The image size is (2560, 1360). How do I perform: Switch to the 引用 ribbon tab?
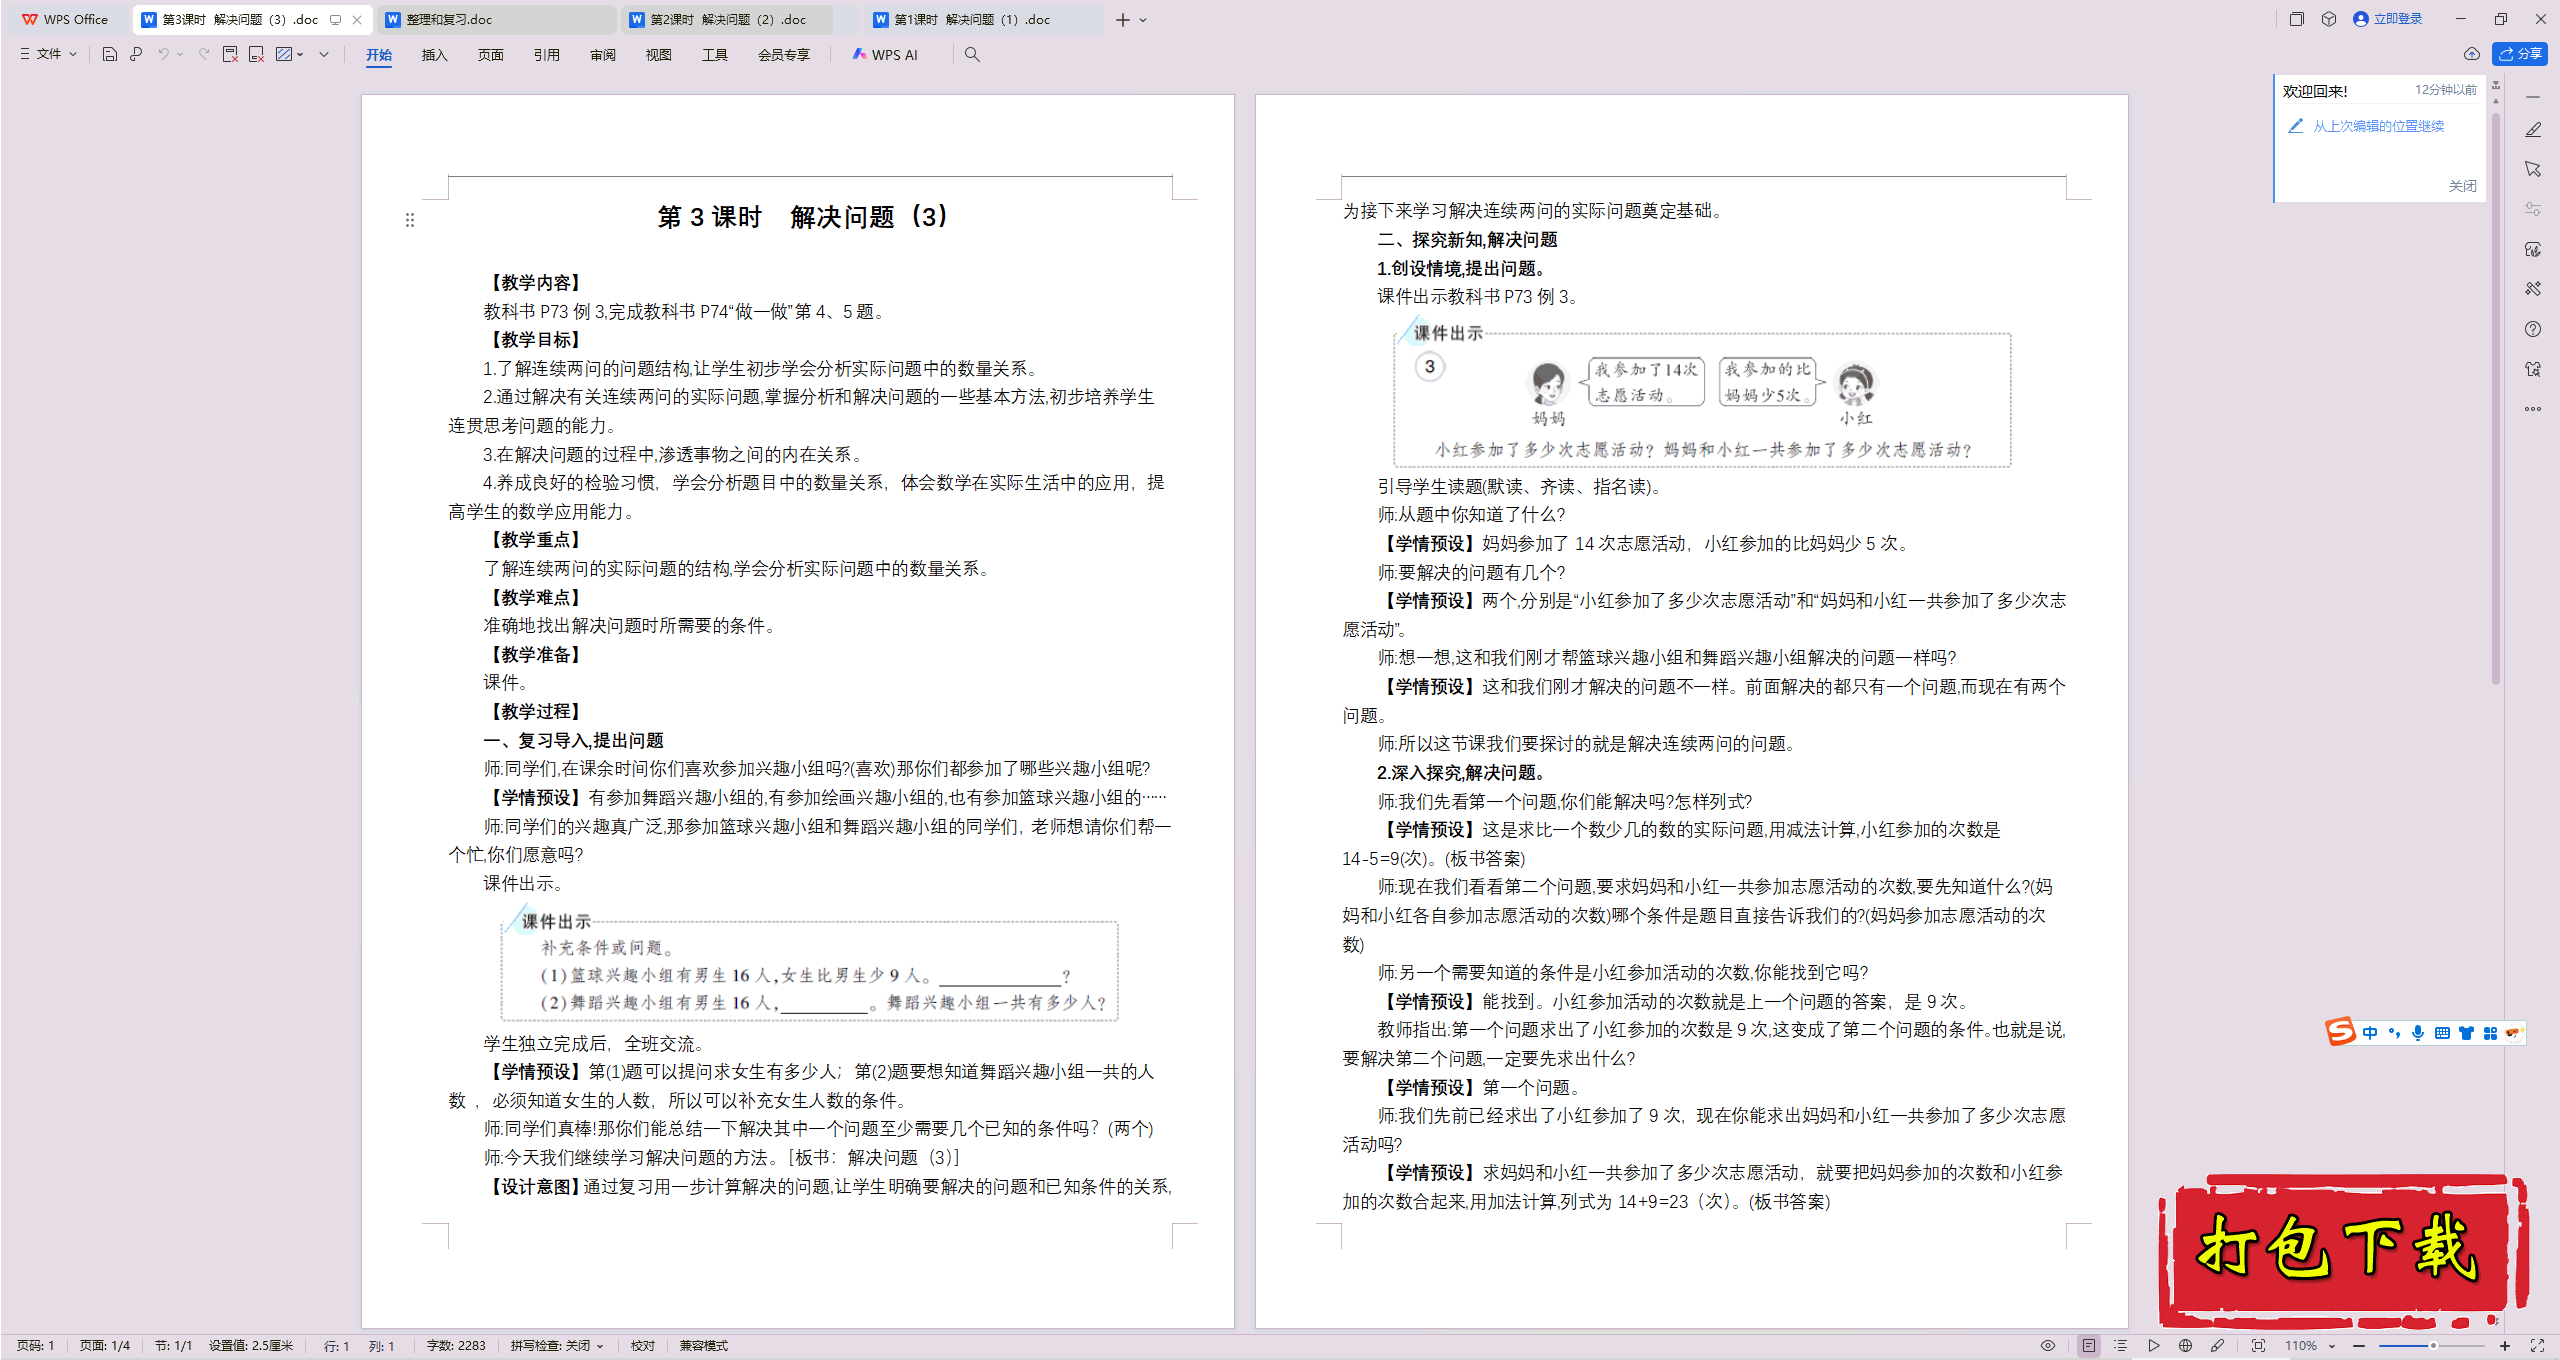pos(546,55)
